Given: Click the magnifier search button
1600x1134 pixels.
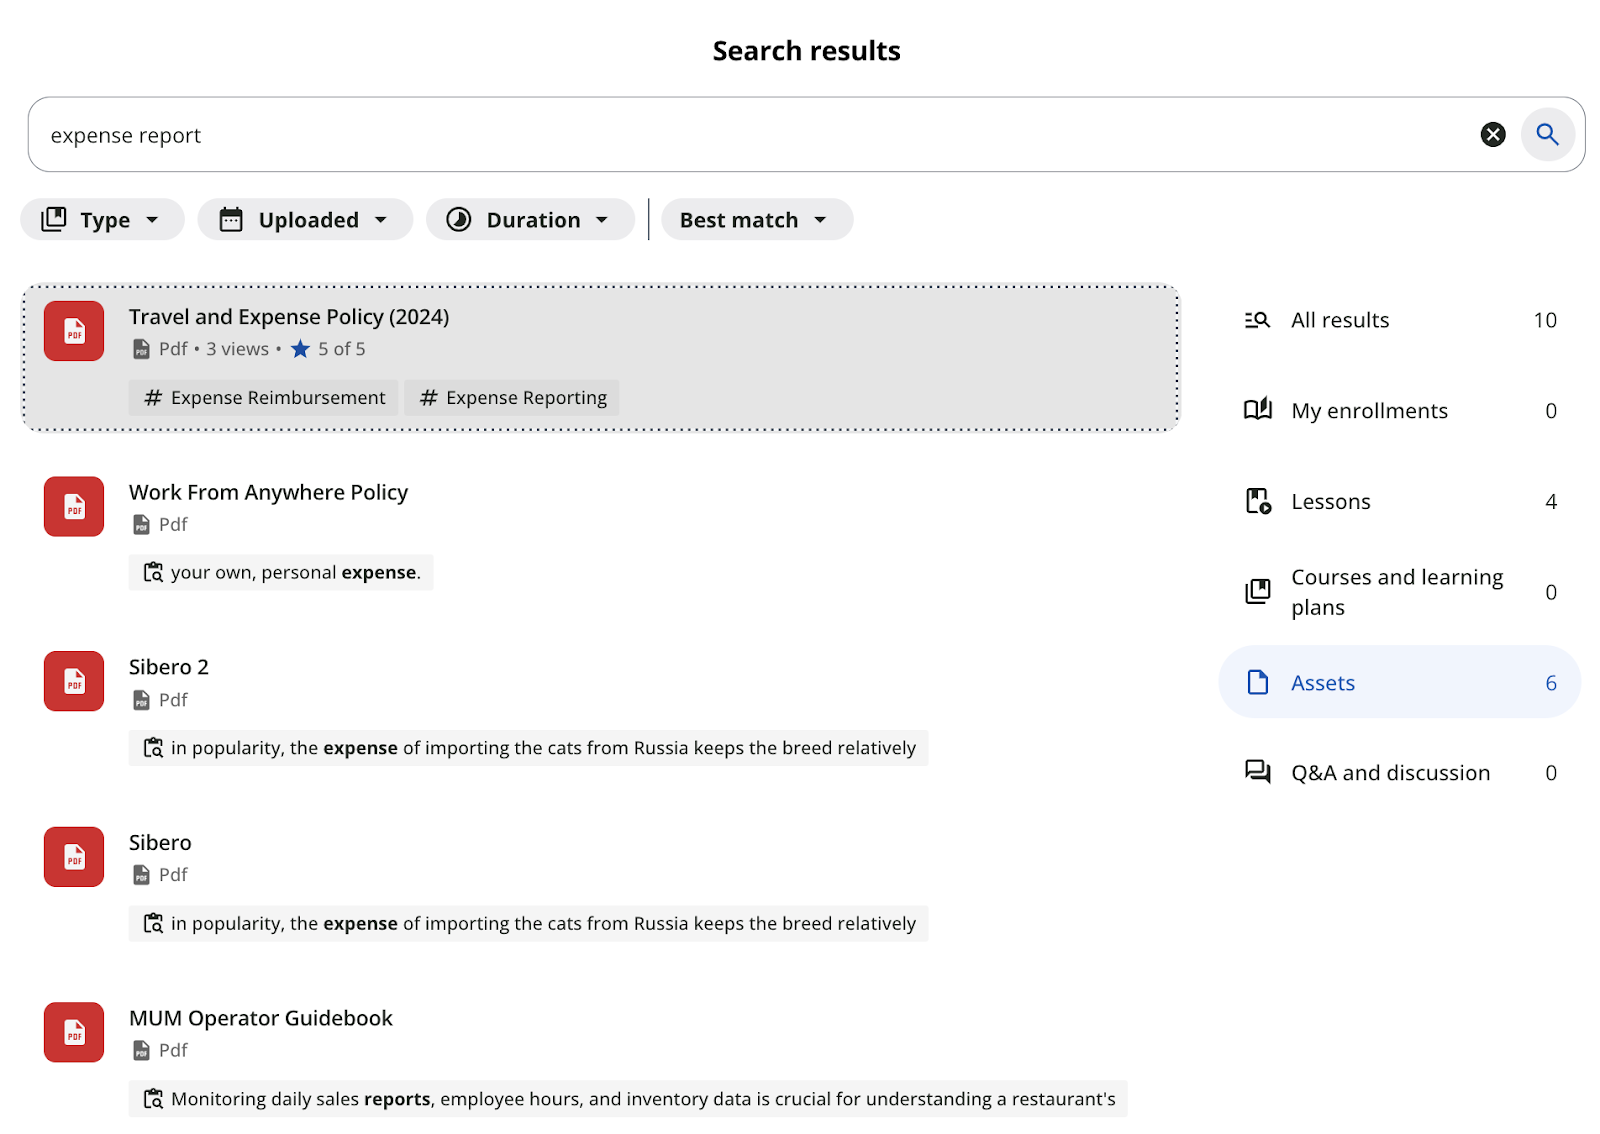Looking at the screenshot, I should pyautogui.click(x=1547, y=134).
